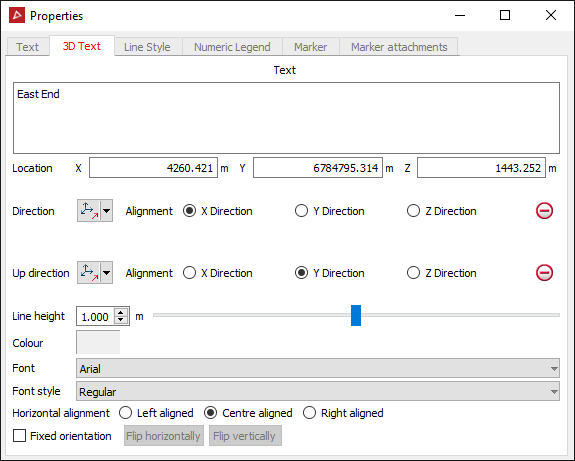The image size is (575, 461).
Task: Enable the Fixed orientation checkbox
Action: click(19, 436)
